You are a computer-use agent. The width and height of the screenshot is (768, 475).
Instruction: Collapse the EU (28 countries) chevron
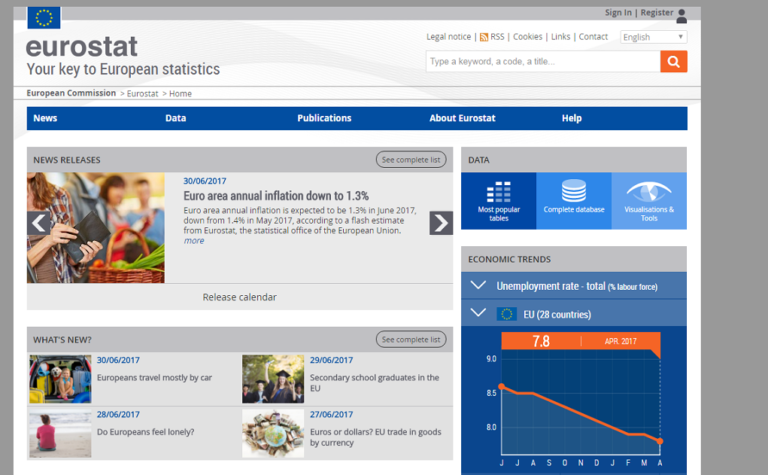(478, 312)
